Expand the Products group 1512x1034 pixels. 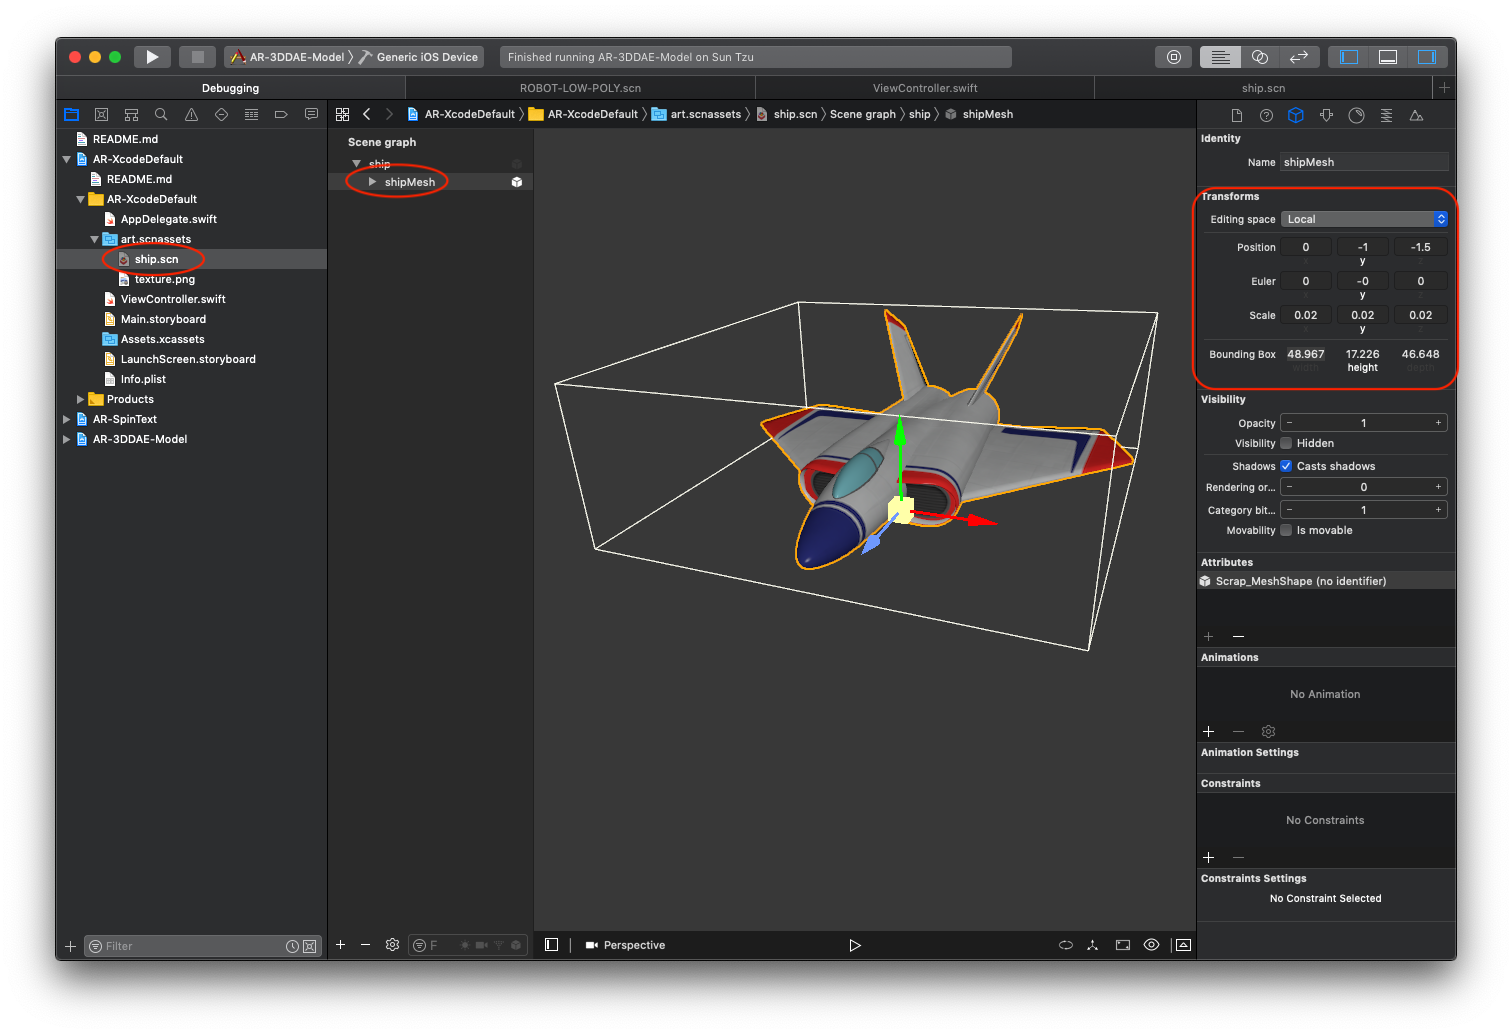pyautogui.click(x=81, y=399)
